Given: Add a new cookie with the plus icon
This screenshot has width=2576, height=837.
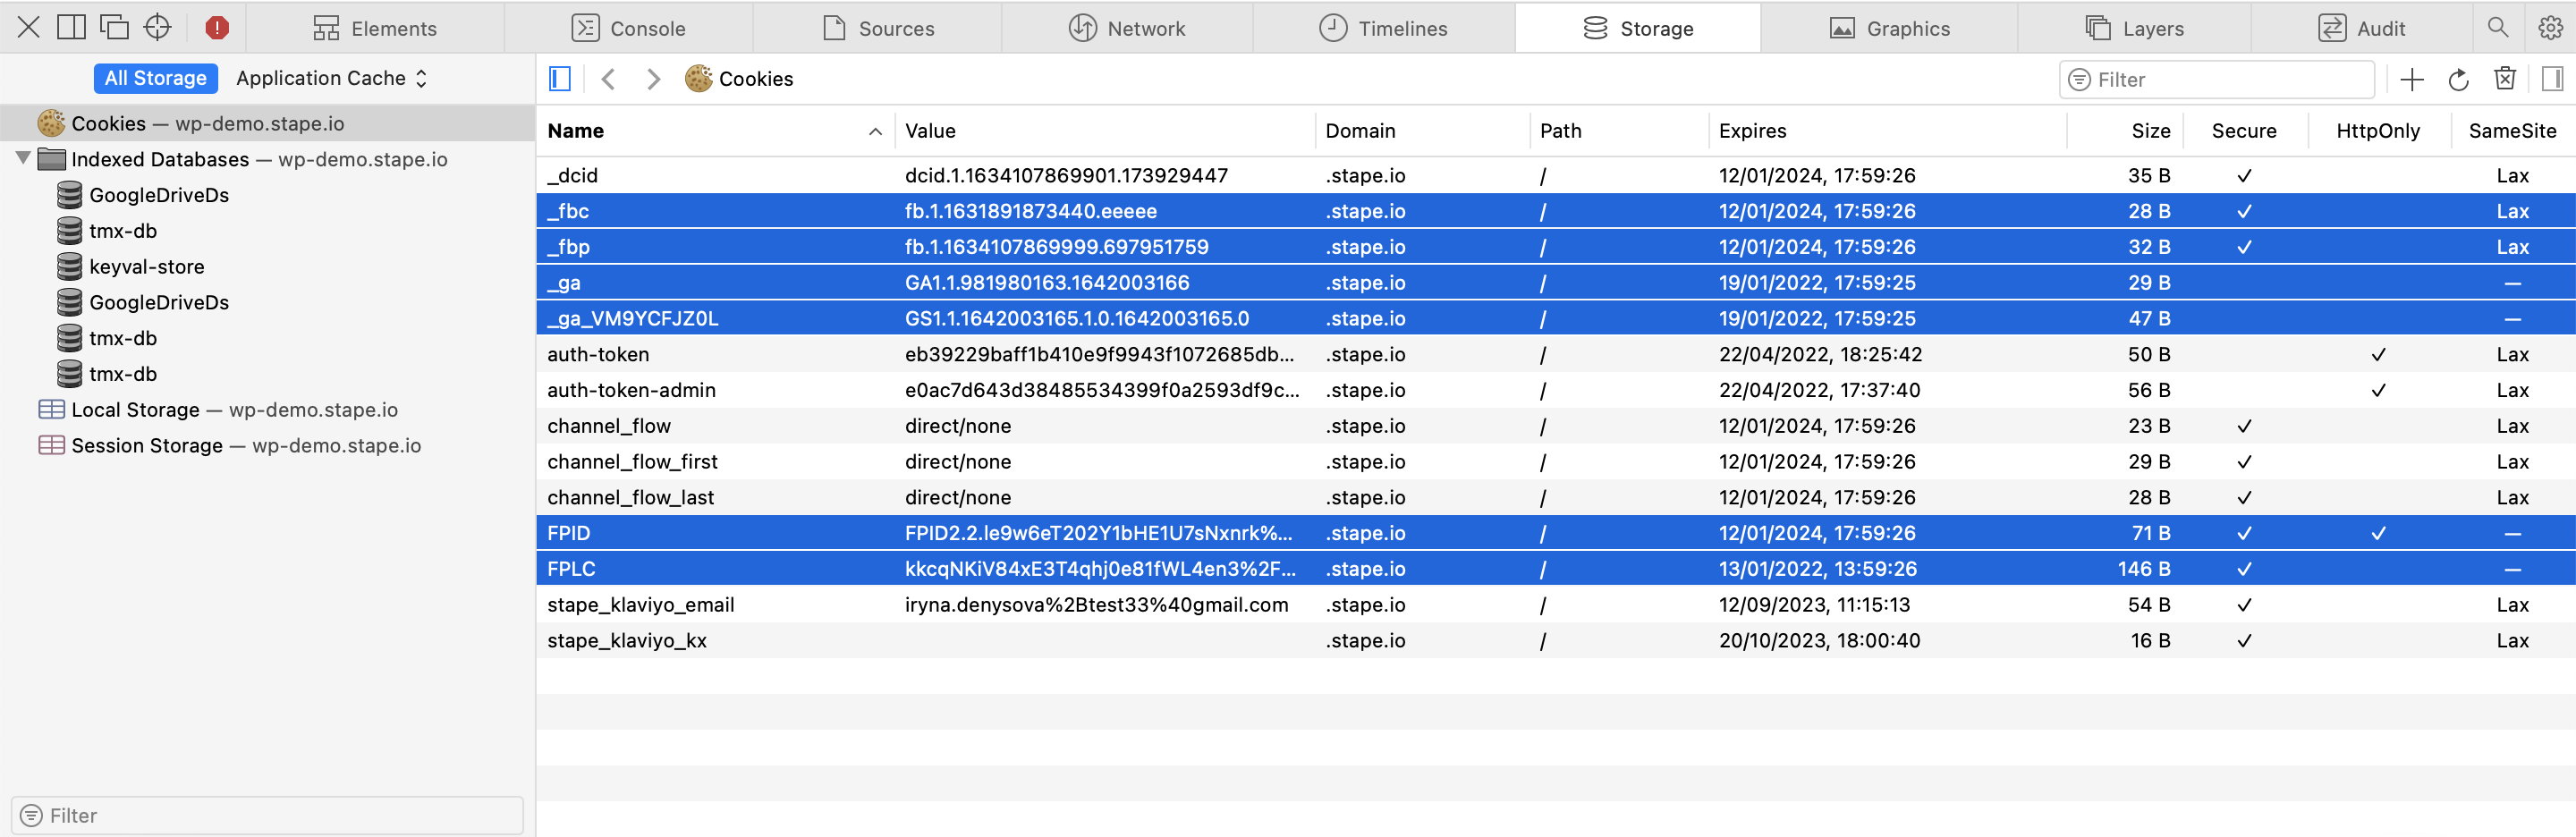Looking at the screenshot, I should pos(2411,79).
